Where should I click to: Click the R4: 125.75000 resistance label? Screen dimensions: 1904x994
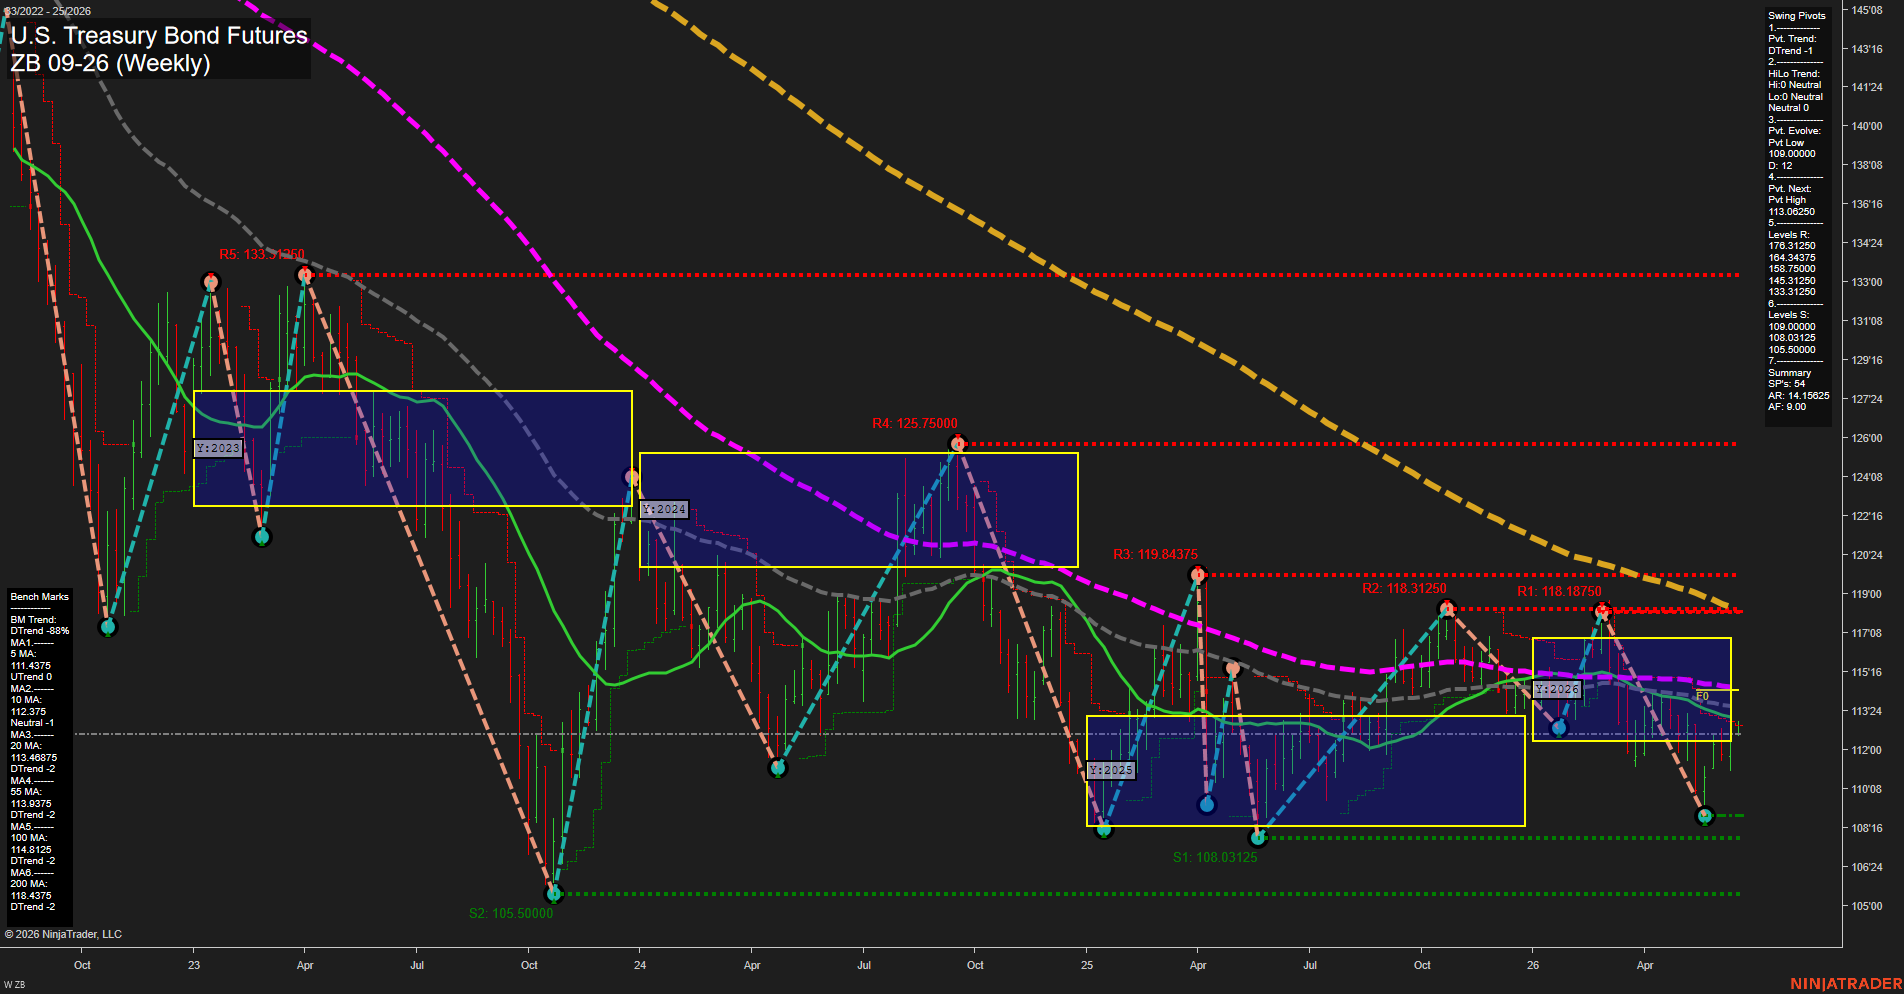915,424
